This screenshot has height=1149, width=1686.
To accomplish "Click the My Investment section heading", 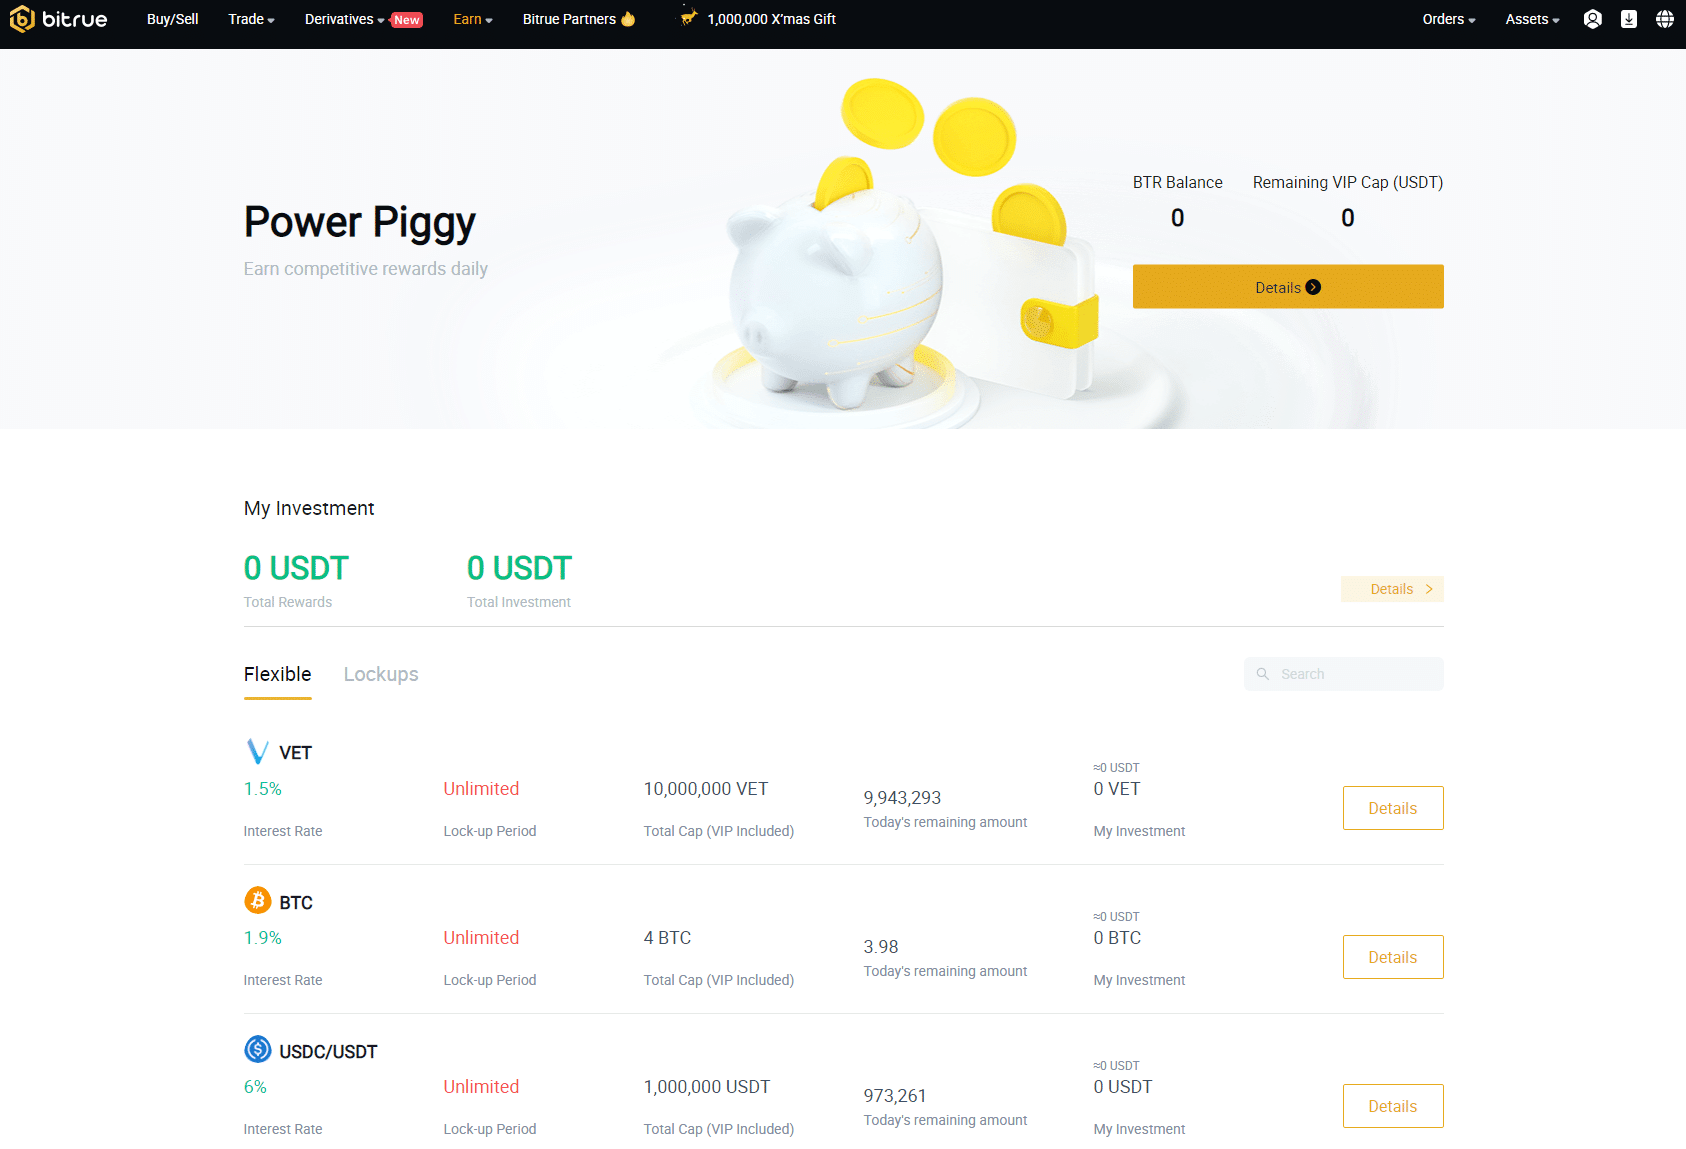I will [x=309, y=508].
